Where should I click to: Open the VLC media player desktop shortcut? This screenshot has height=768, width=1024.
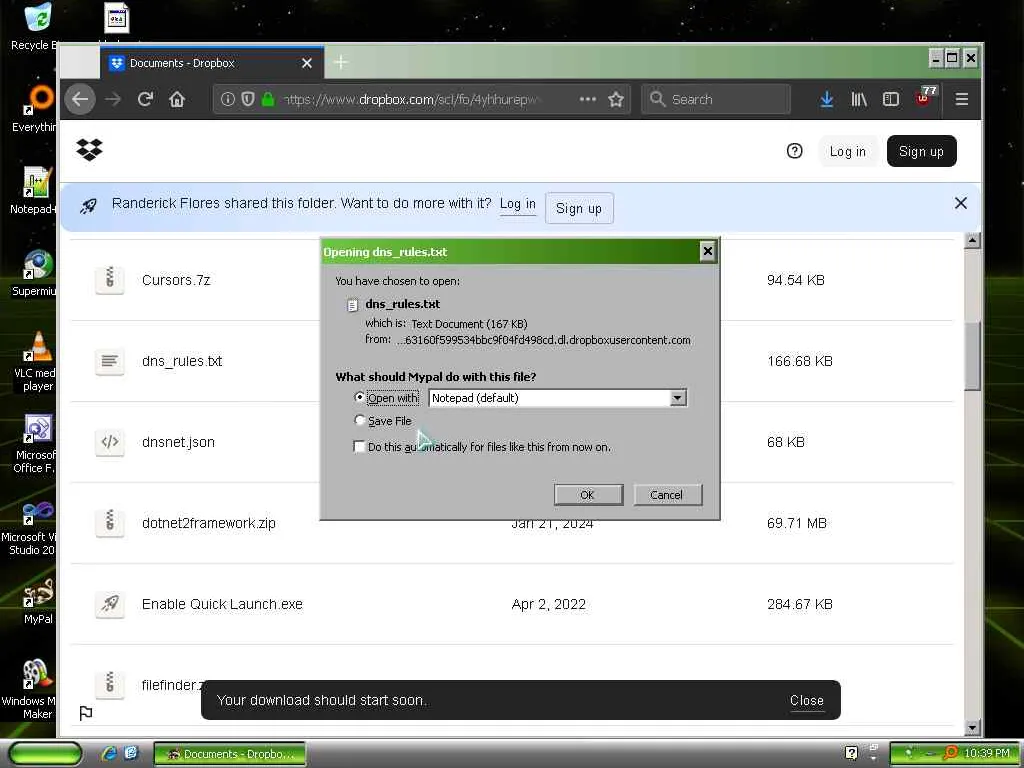pyautogui.click(x=37, y=361)
